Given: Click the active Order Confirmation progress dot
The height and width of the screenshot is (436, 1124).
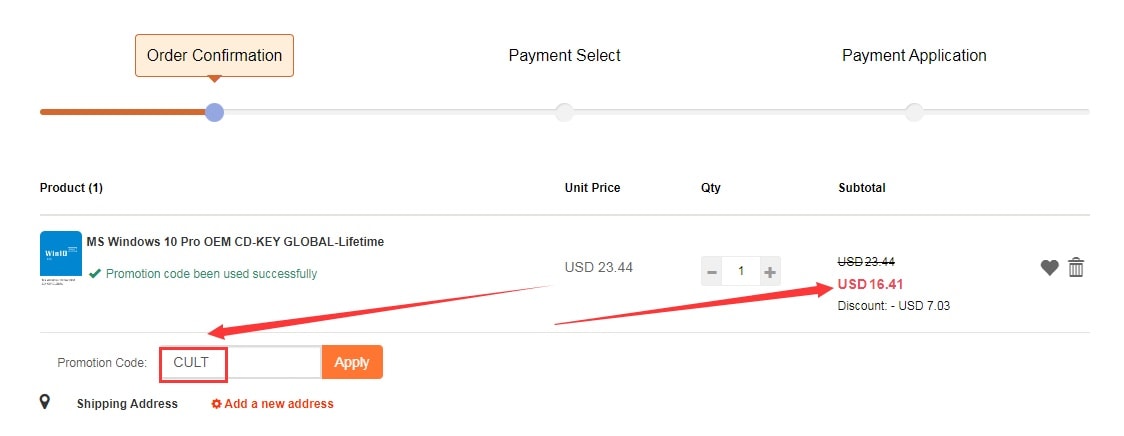Looking at the screenshot, I should 214,111.
